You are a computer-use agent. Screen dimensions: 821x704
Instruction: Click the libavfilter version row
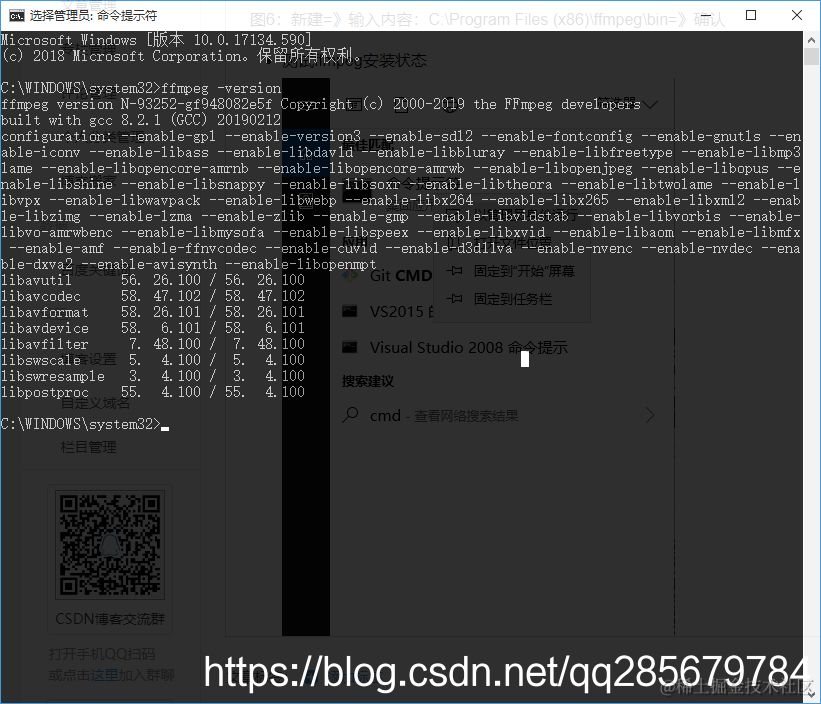point(153,344)
